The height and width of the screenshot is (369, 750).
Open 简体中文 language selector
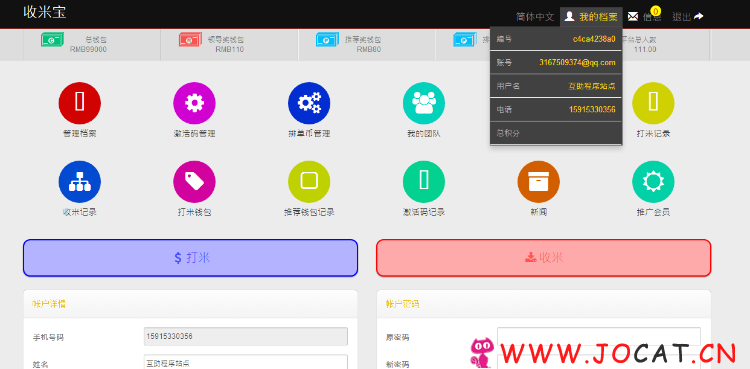click(535, 17)
